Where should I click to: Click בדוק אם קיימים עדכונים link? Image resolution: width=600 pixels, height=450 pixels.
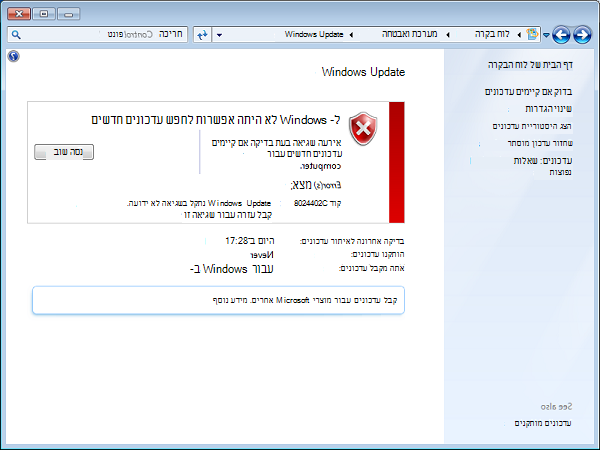(528, 92)
